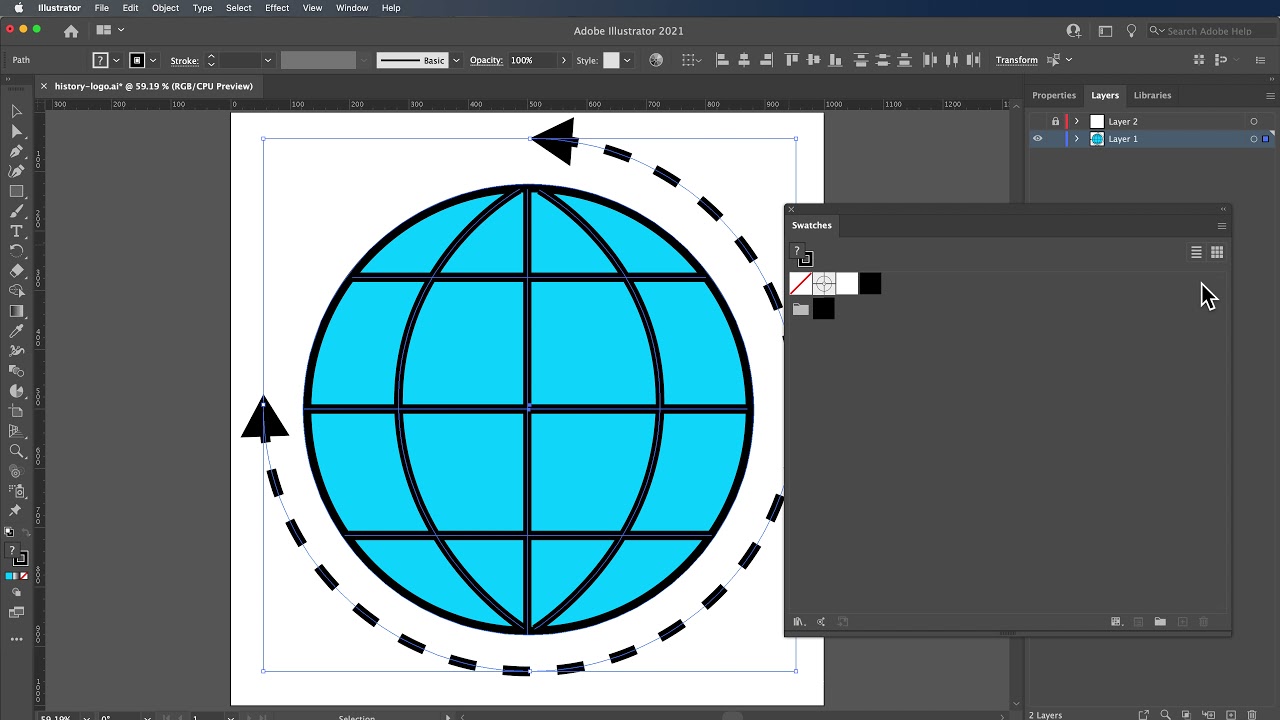Click Vertical Align Bottom icon
Viewport: 1280px width, 720px height.
click(x=836, y=60)
